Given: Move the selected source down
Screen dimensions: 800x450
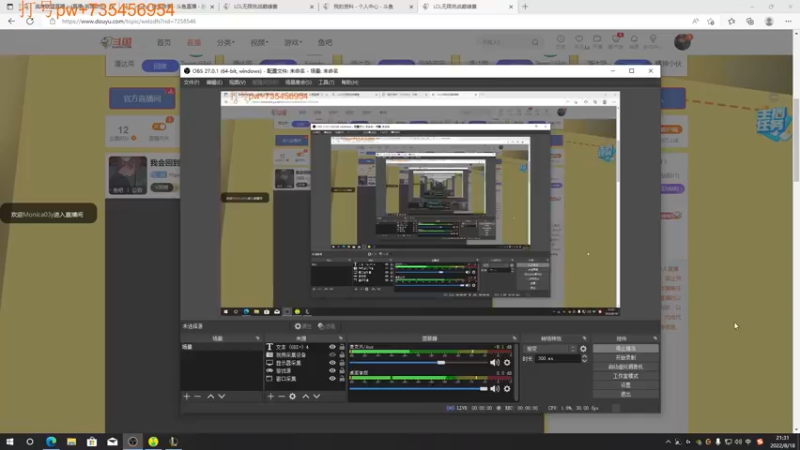Looking at the screenshot, I should 317,396.
